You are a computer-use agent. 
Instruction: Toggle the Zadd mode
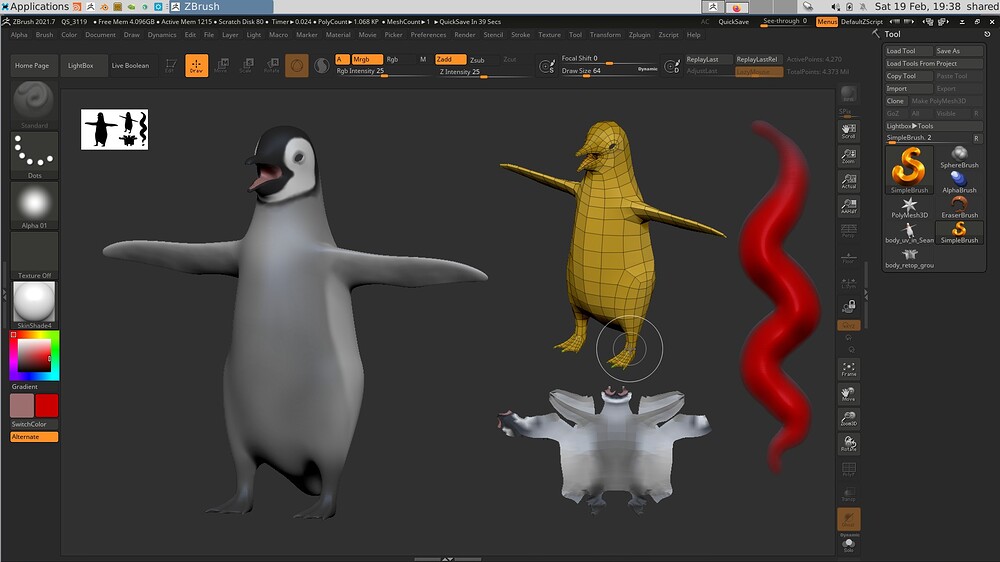click(x=450, y=59)
